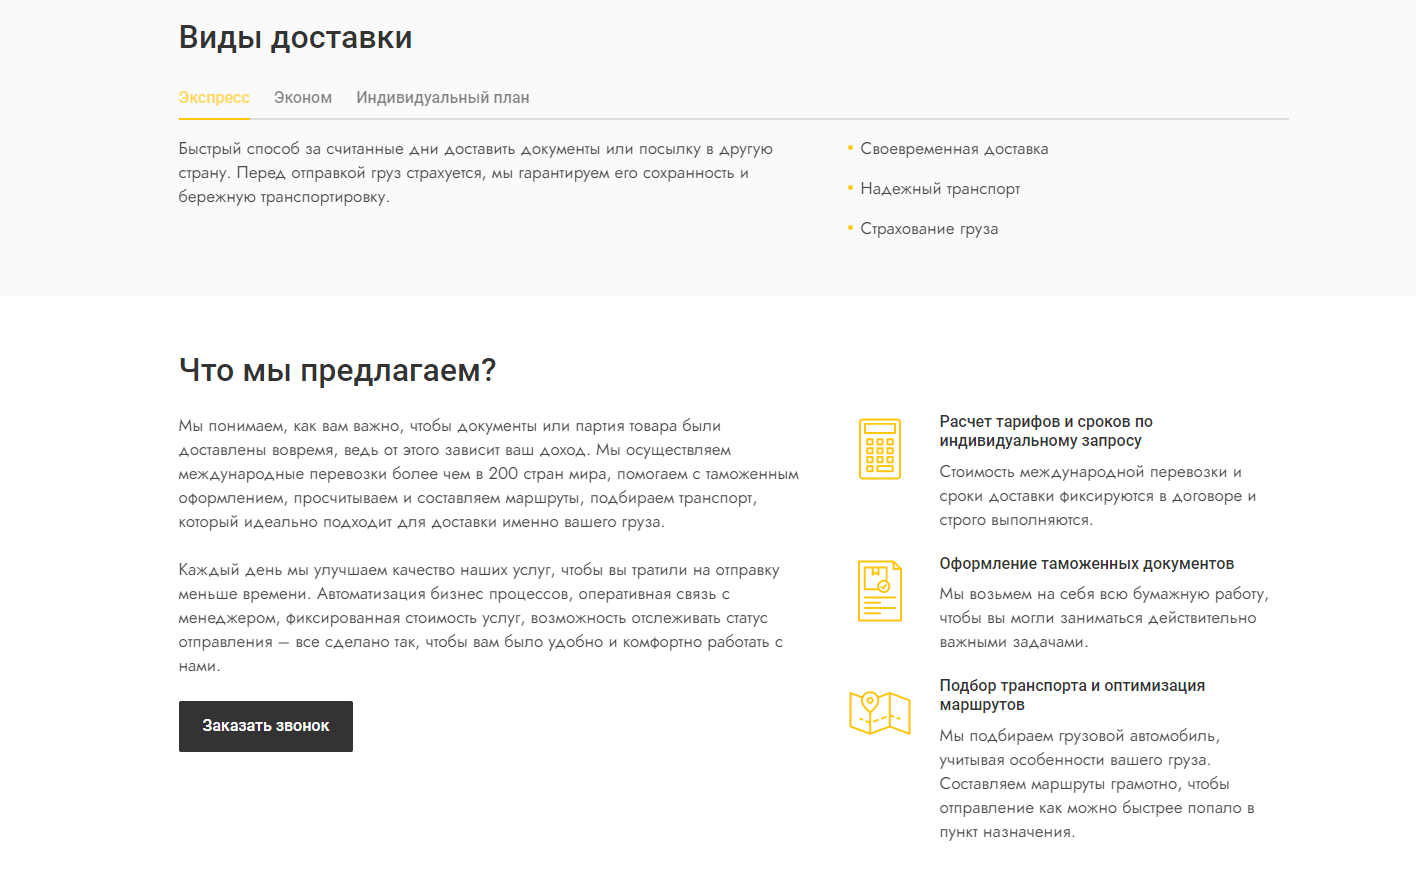Click the map route icon
Image resolution: width=1416 pixels, height=877 pixels.
(880, 713)
